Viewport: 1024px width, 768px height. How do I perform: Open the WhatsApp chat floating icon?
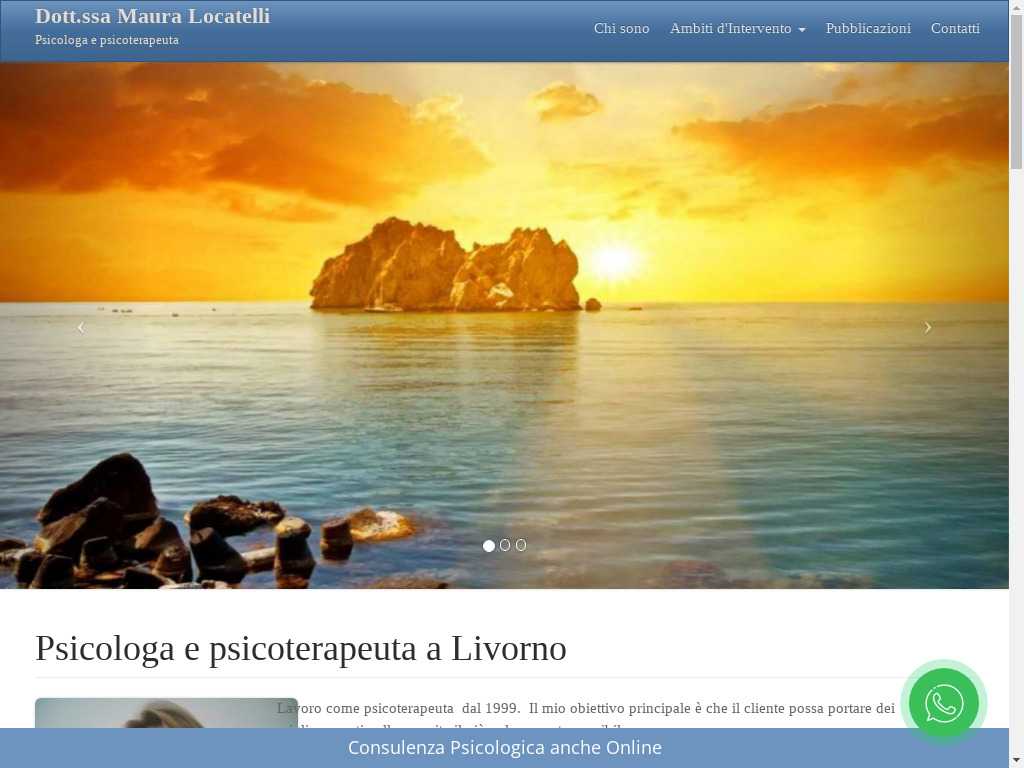[943, 703]
